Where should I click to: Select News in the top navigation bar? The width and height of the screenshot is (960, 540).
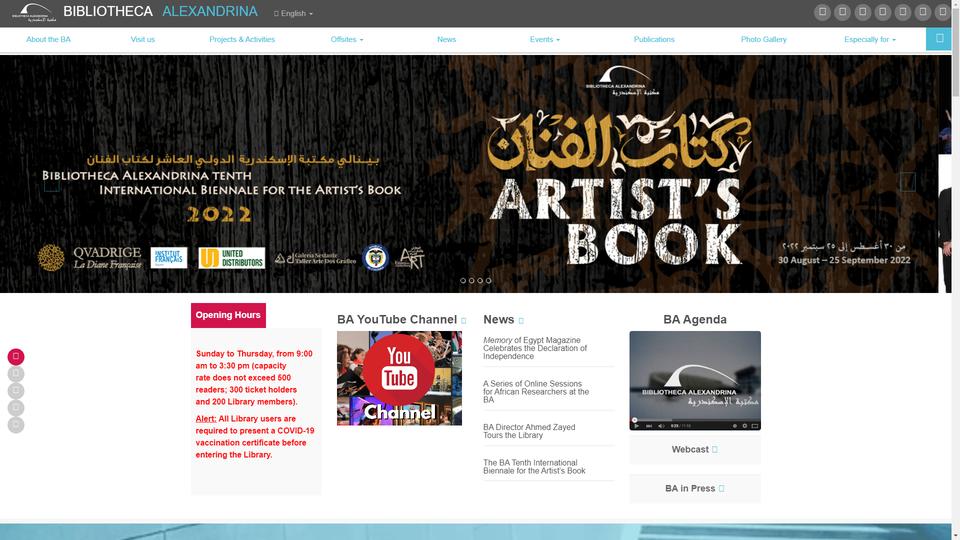(x=446, y=39)
